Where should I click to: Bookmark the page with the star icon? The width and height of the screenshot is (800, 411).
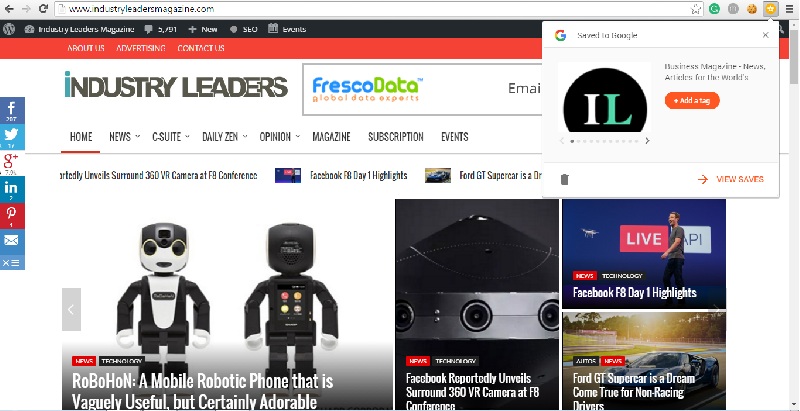click(695, 9)
